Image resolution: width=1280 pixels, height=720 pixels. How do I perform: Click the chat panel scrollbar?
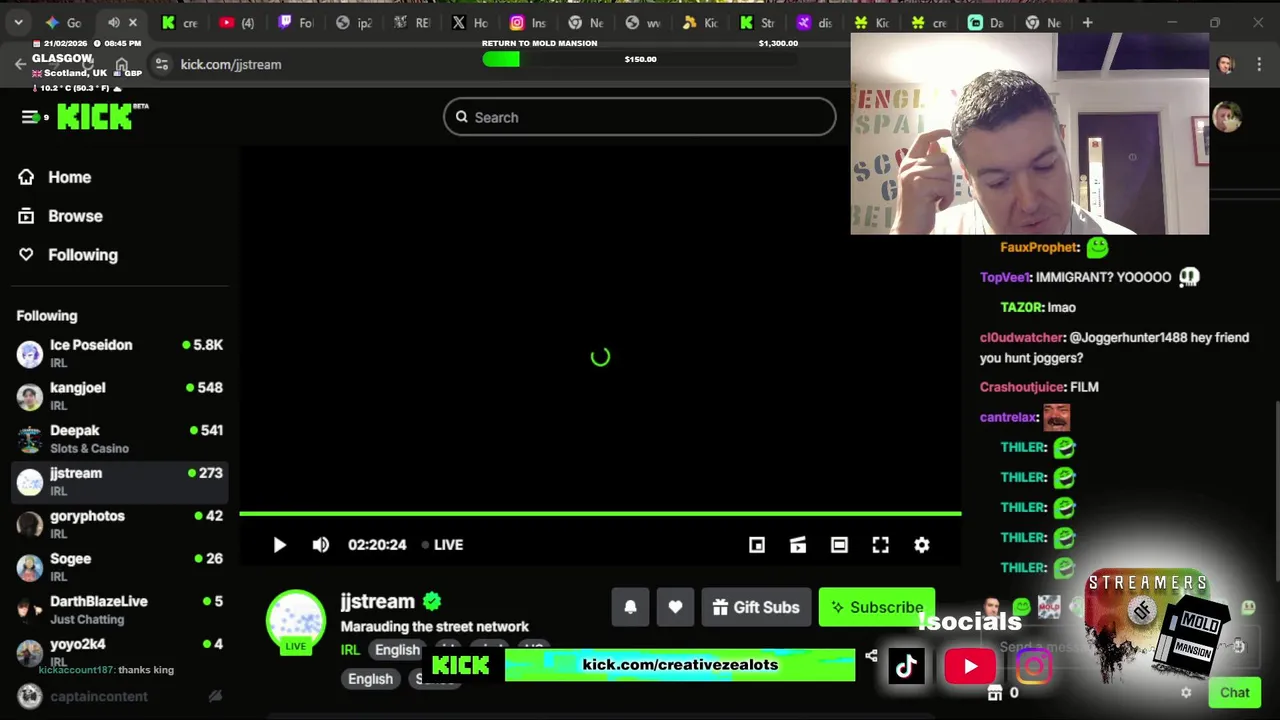pyautogui.click(x=1277, y=490)
